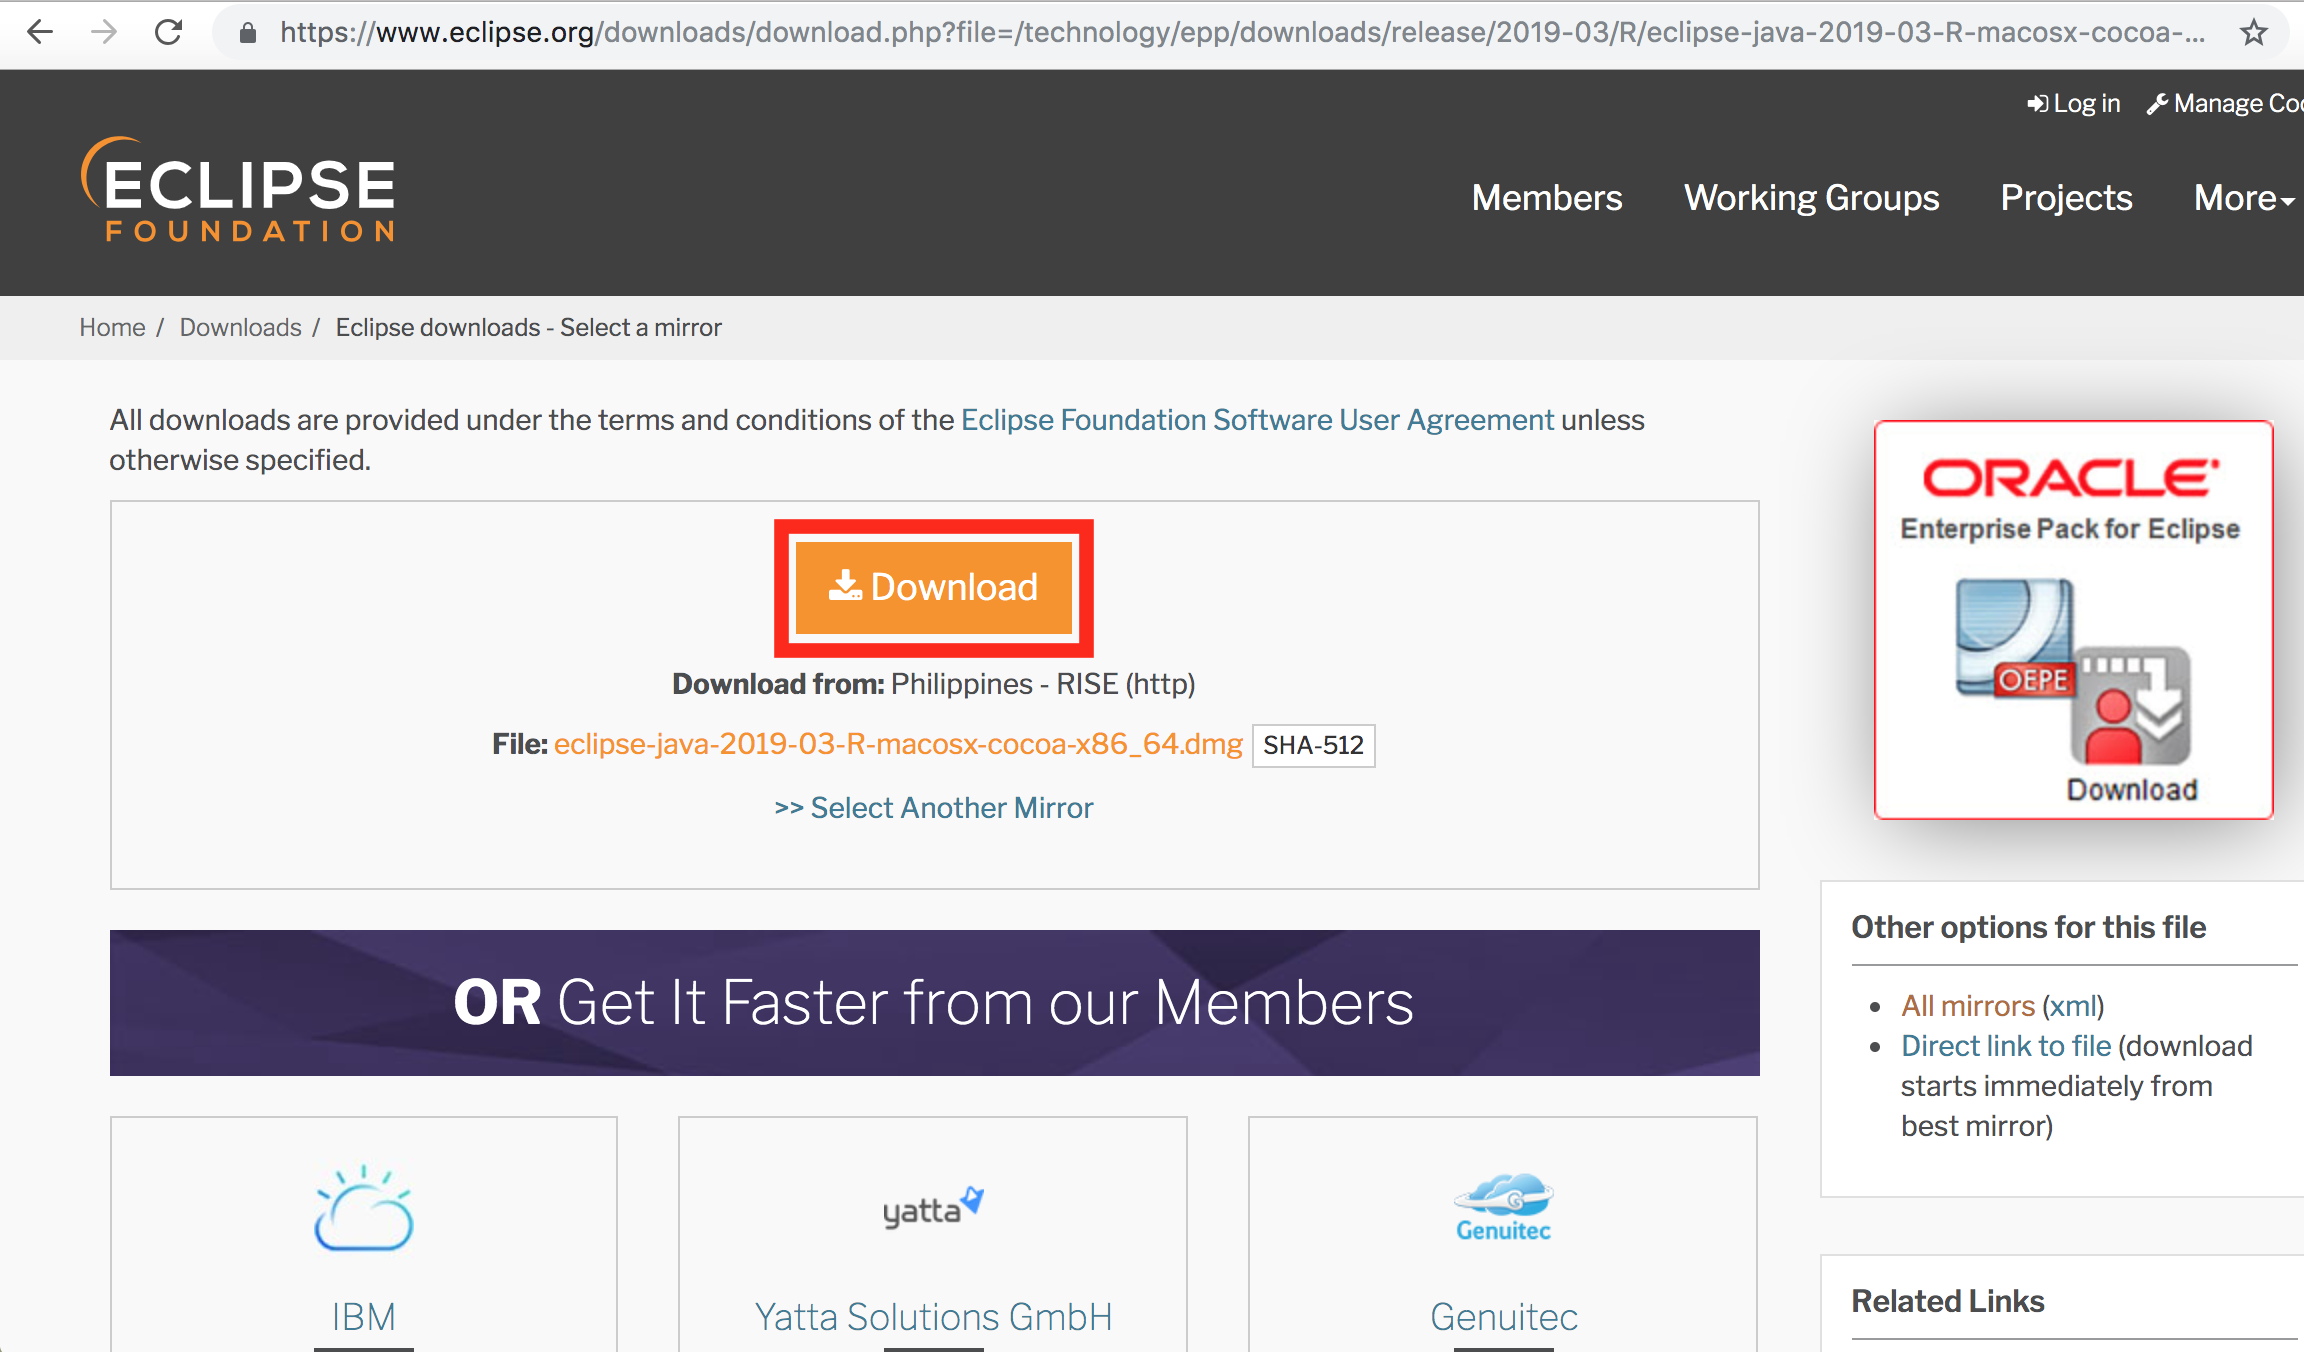Open the Projects menu item
Image resolution: width=2304 pixels, height=1352 pixels.
[2066, 198]
